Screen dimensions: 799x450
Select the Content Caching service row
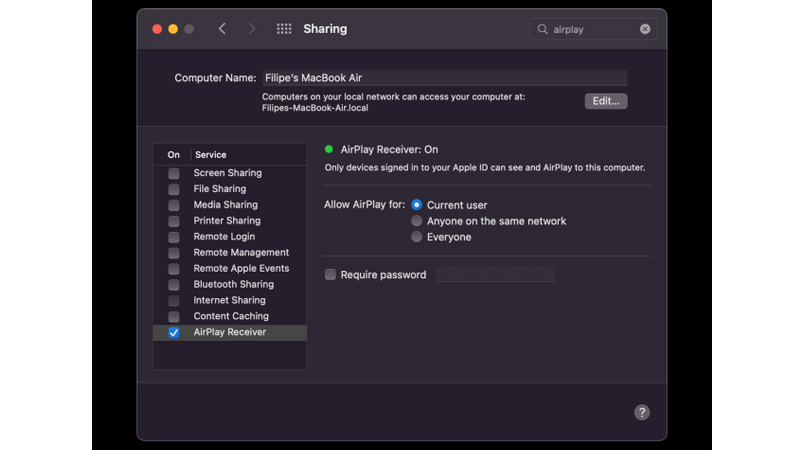point(230,316)
